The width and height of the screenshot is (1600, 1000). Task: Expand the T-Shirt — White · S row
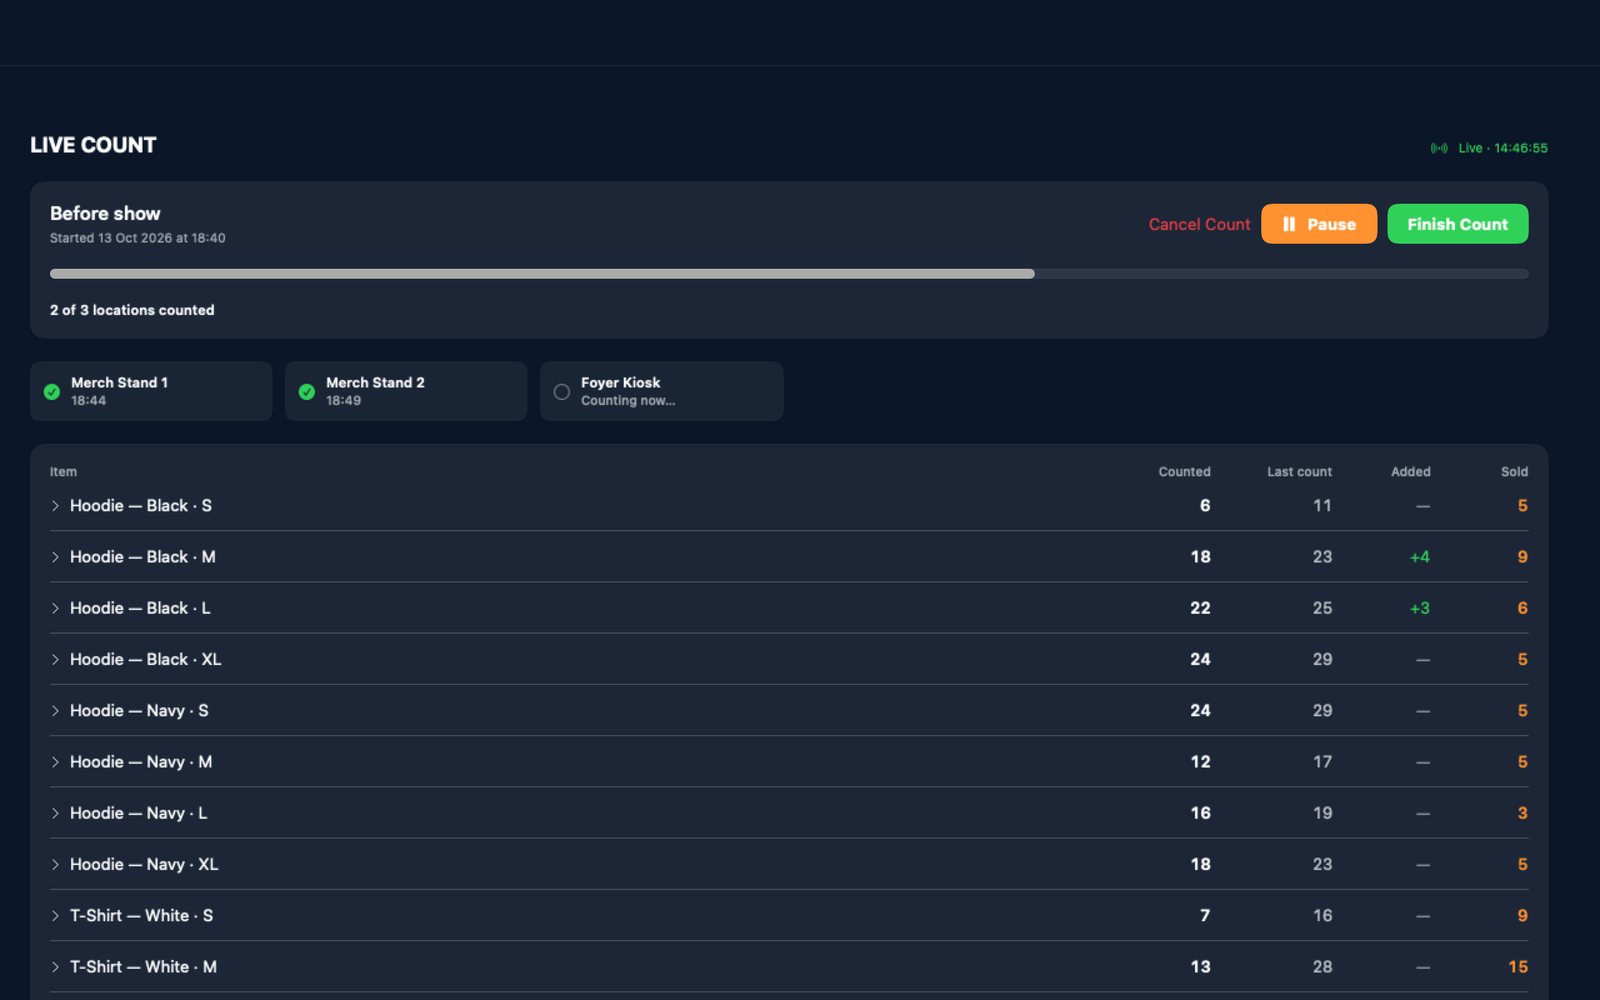coord(55,916)
